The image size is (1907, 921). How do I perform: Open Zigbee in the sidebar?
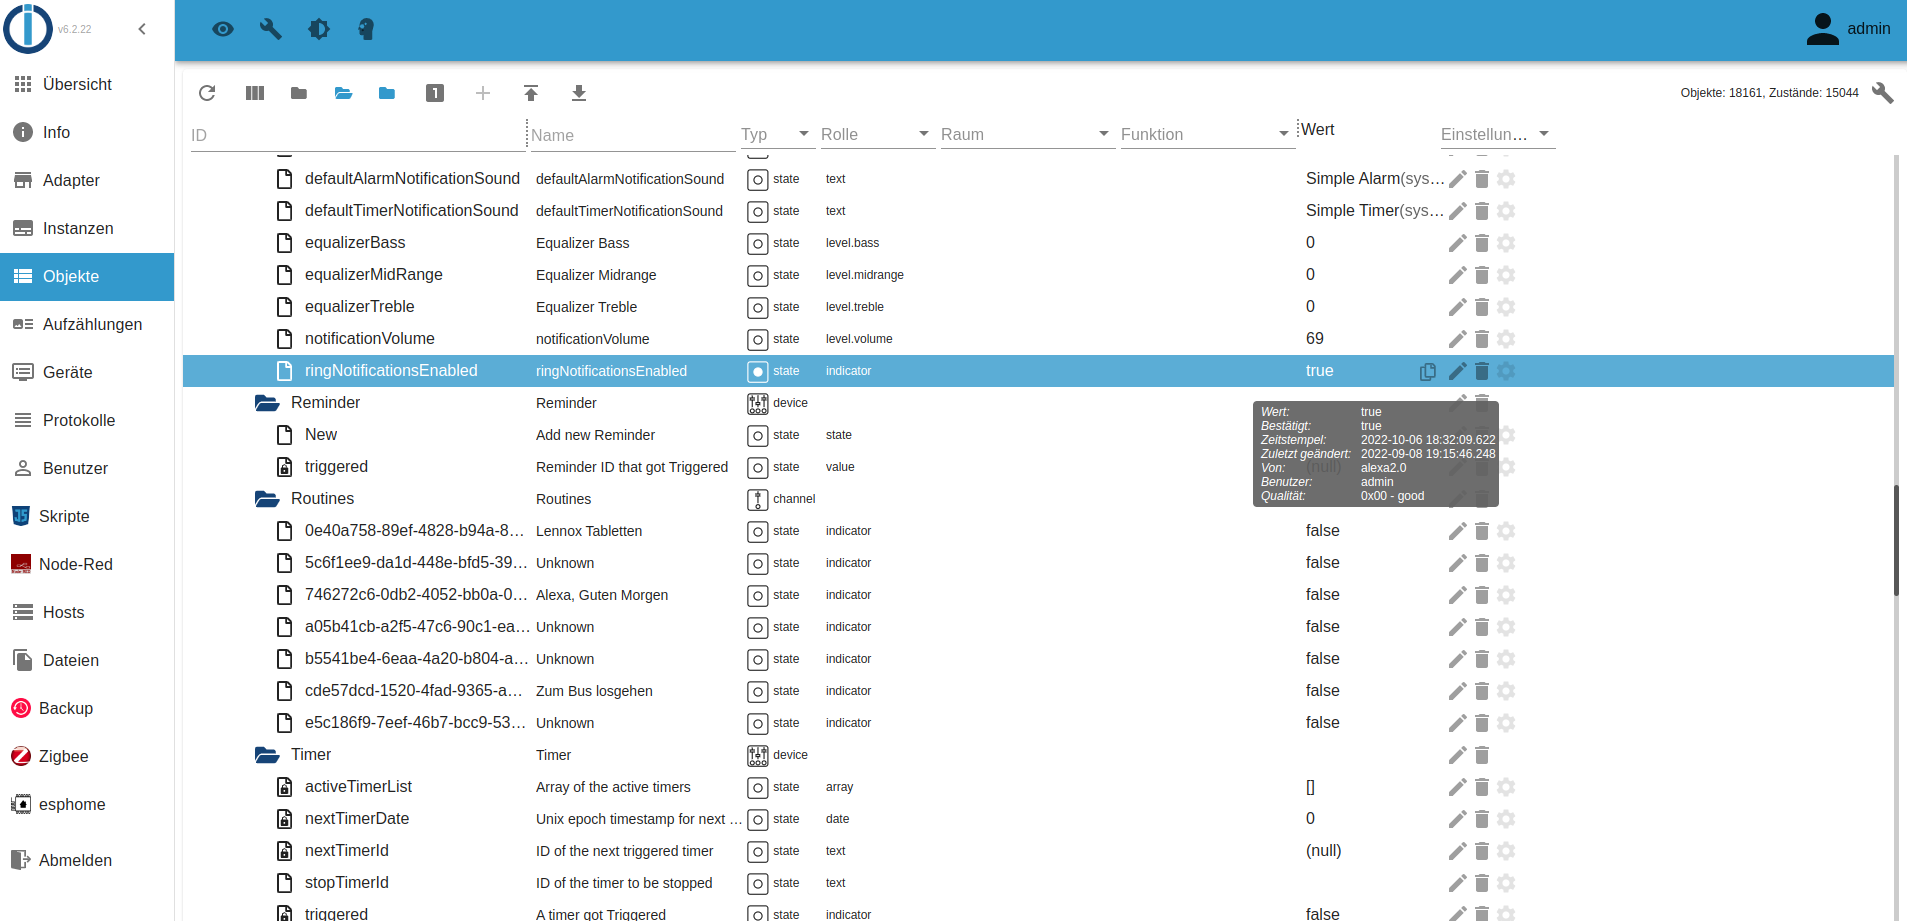[x=87, y=756]
